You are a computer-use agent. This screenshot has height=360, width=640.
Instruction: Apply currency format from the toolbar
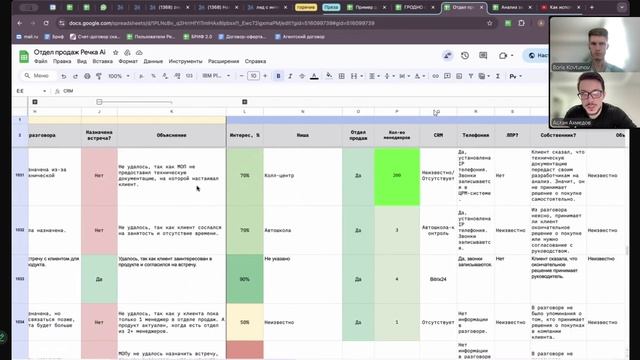(141, 76)
